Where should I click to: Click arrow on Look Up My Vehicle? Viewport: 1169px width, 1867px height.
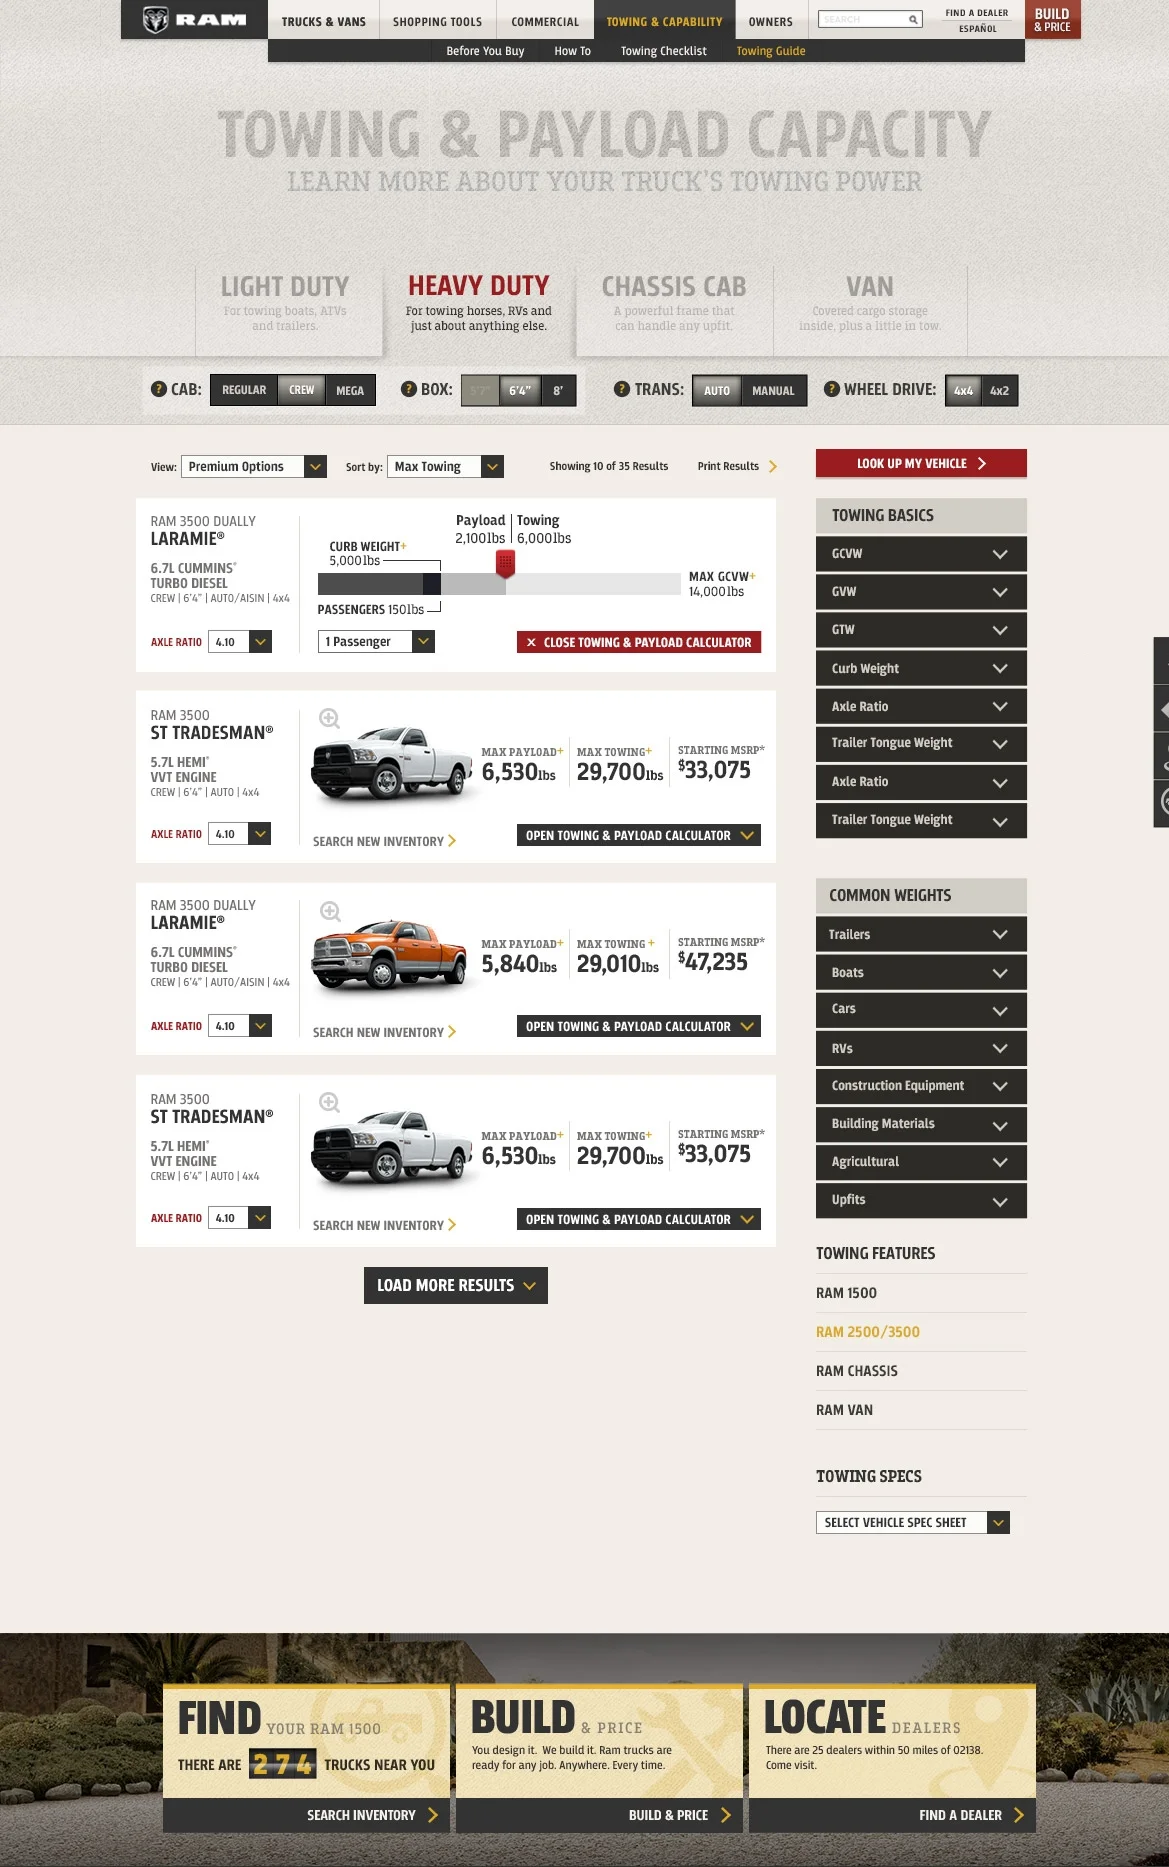coord(982,464)
